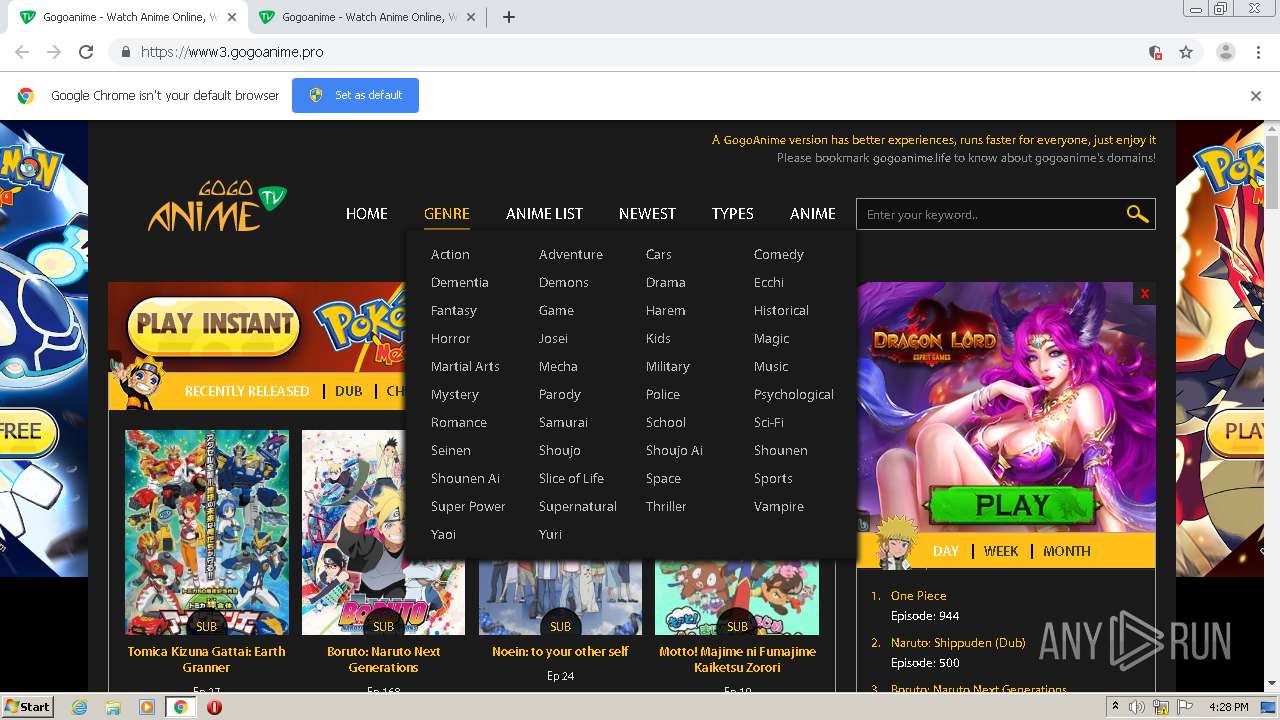Open Naruto: Shippuden (Dub) link
This screenshot has width=1280, height=720.
point(958,643)
